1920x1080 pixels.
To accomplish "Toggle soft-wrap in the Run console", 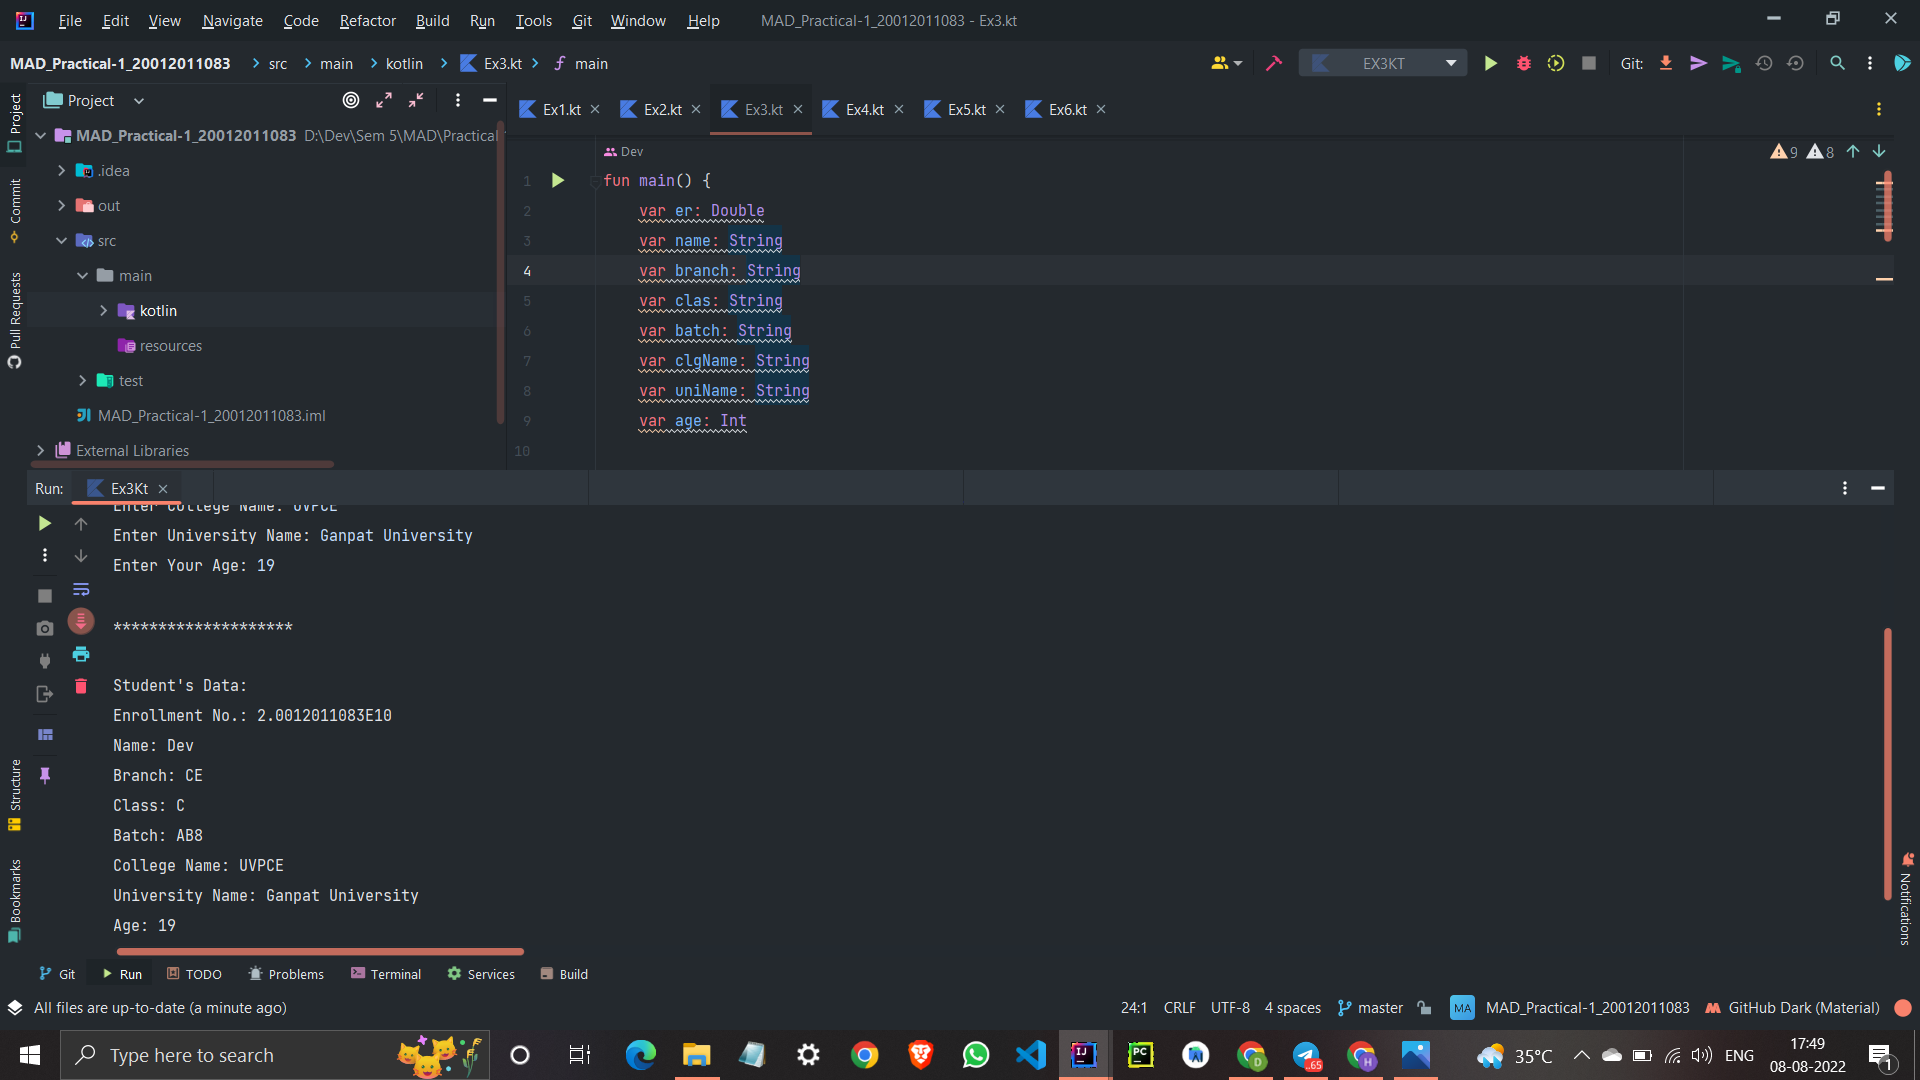I will click(81, 589).
